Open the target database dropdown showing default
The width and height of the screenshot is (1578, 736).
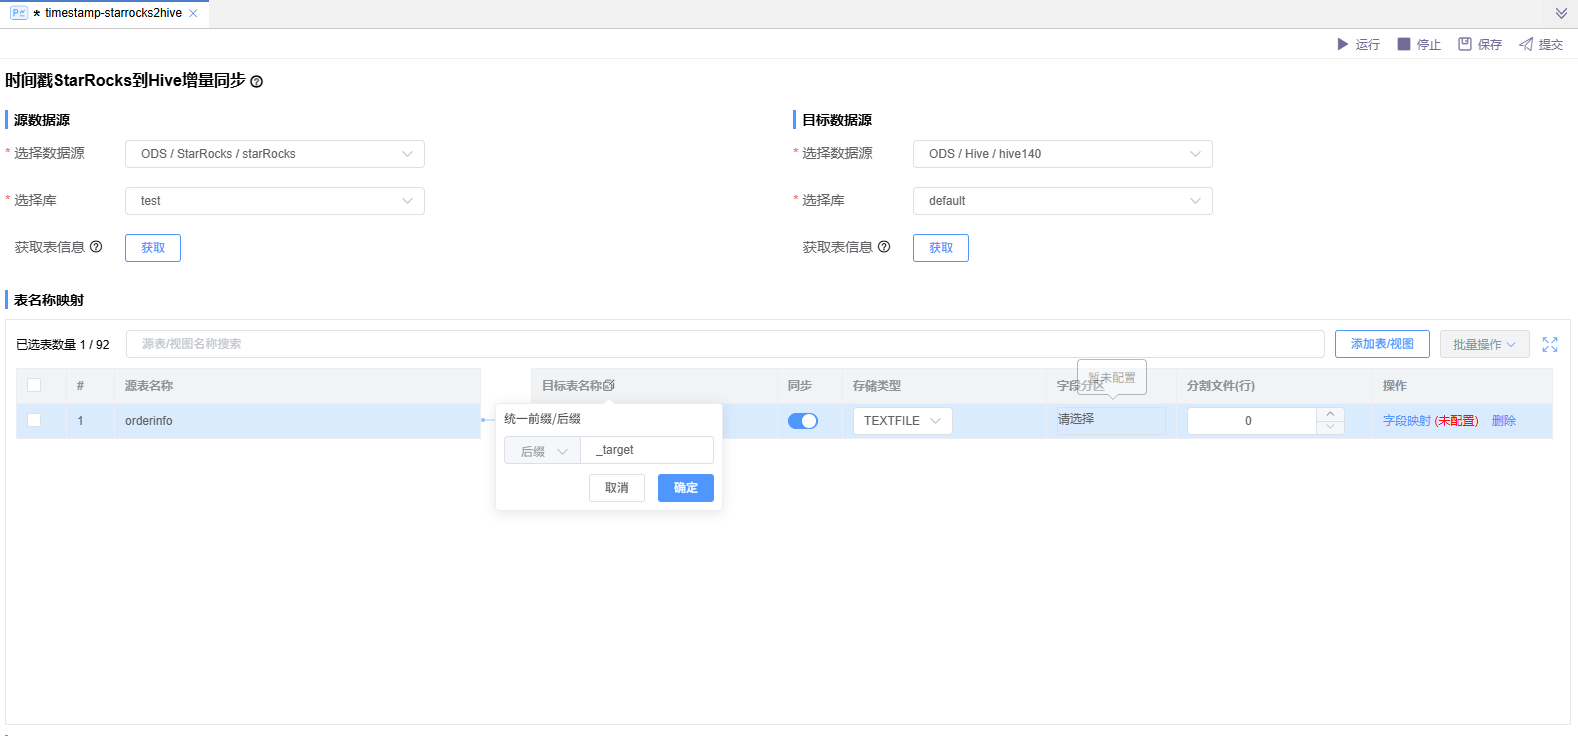click(1062, 201)
